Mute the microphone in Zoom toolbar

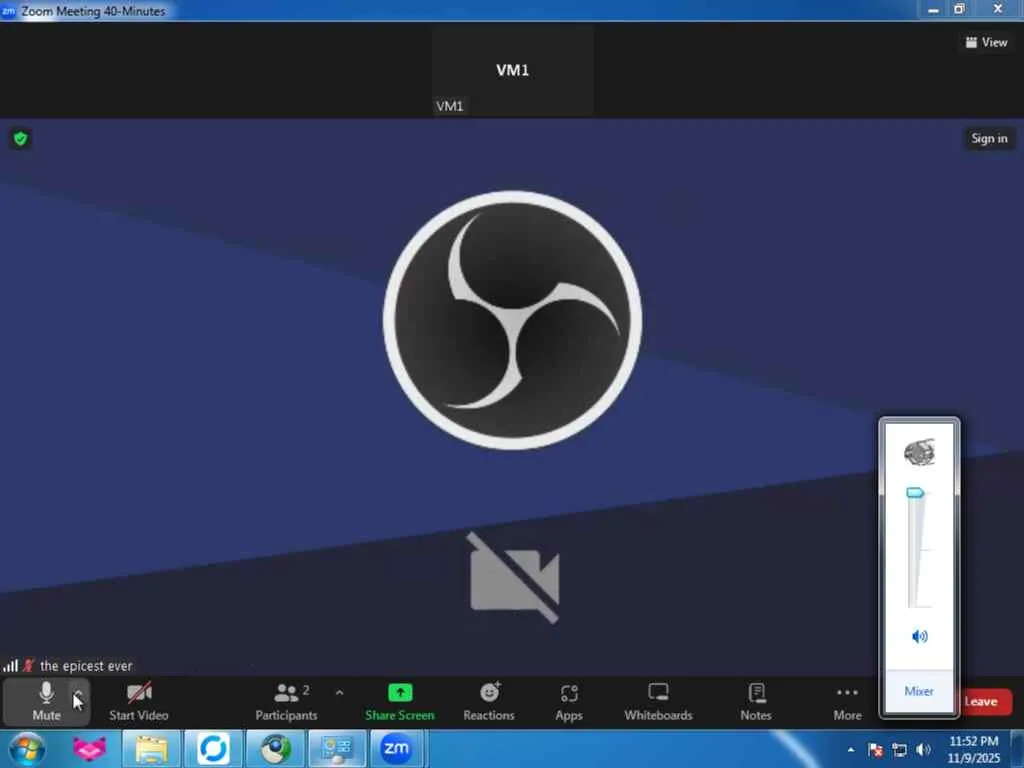pos(46,702)
